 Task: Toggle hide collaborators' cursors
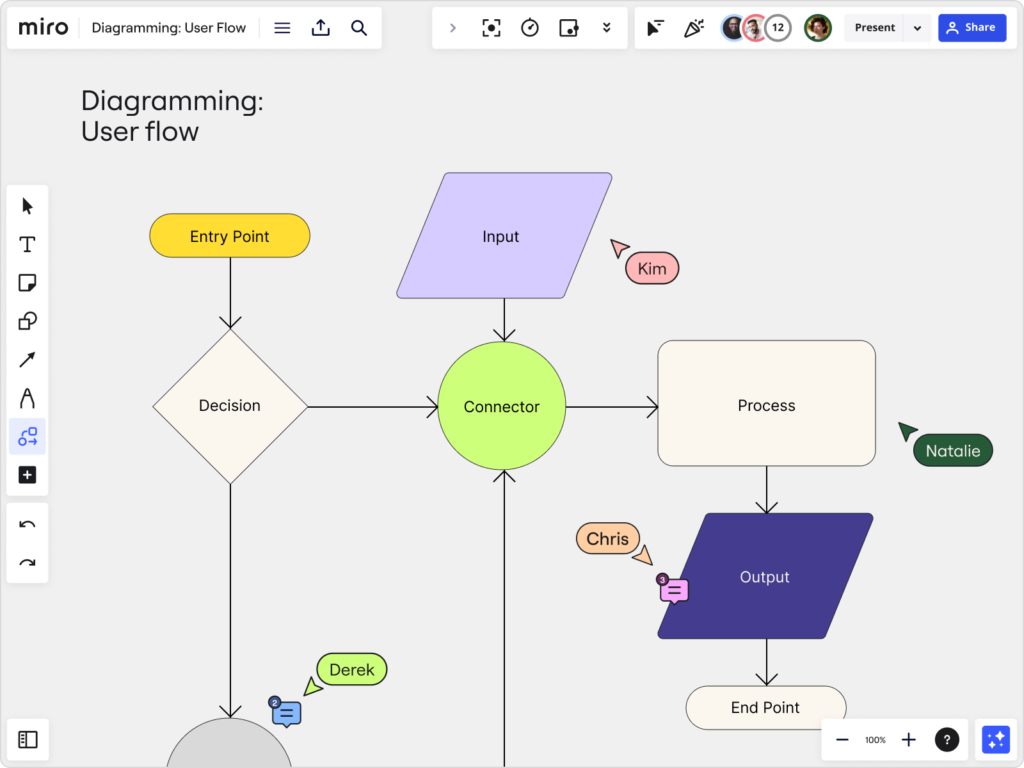point(655,27)
